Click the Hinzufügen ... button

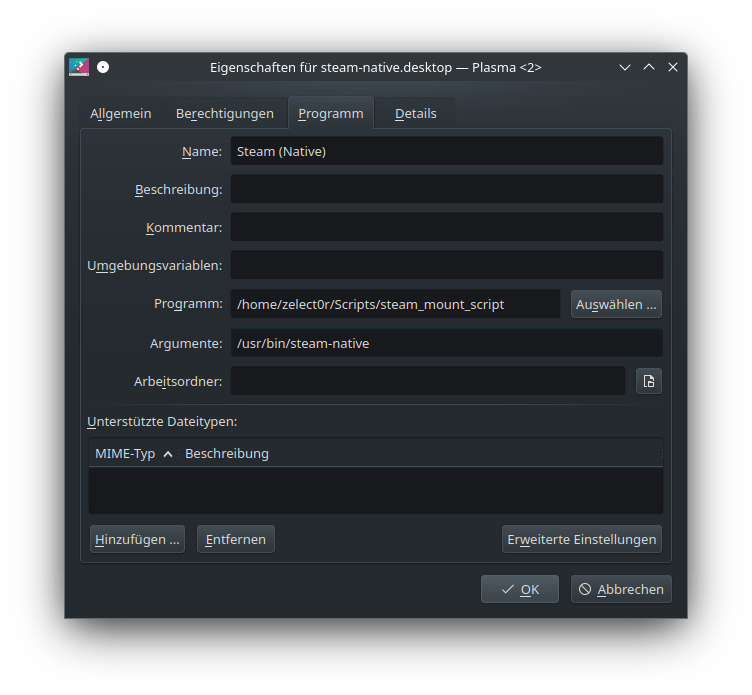(137, 539)
